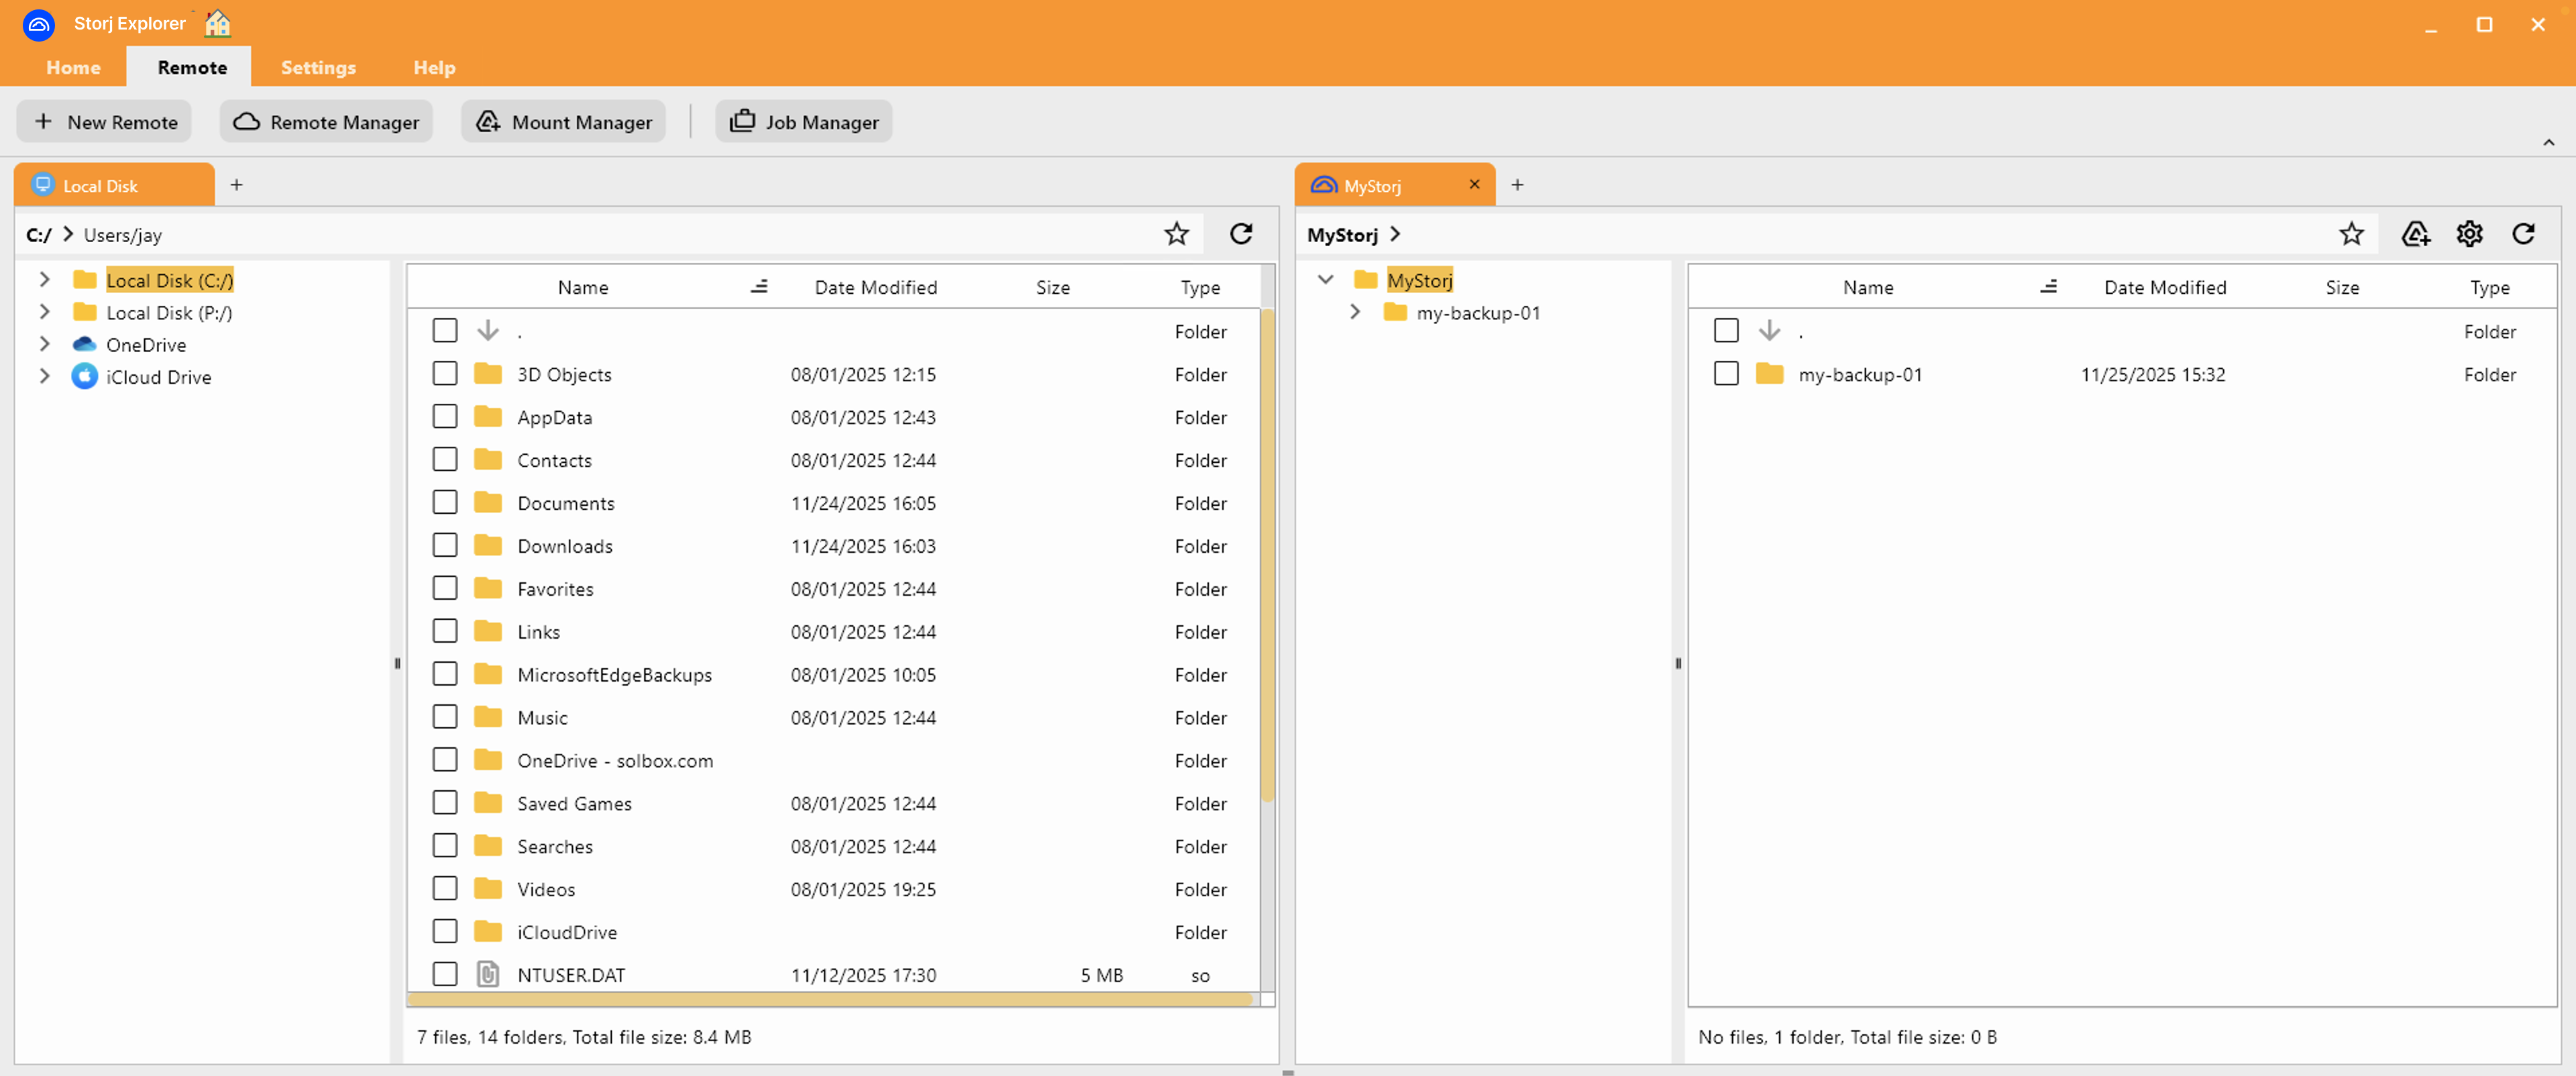Click the home icon next to Storj Explorer
Image resolution: width=2576 pixels, height=1076 pixels.
pyautogui.click(x=217, y=23)
